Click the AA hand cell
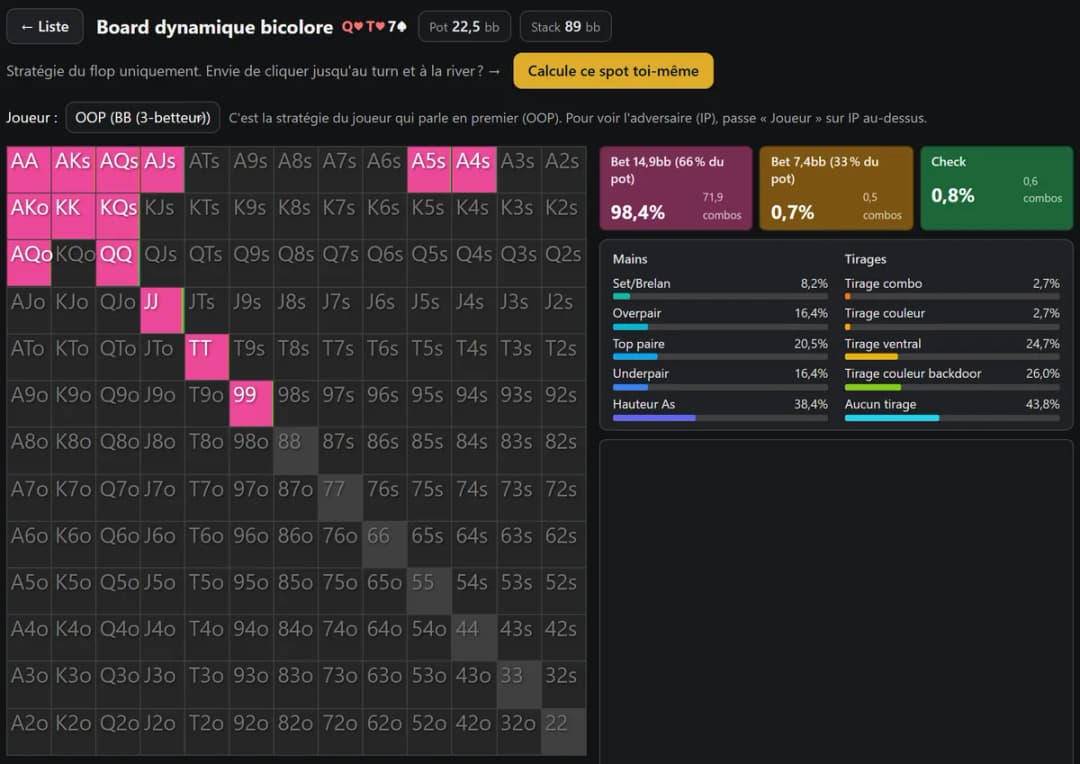1080x764 pixels. (x=28, y=169)
